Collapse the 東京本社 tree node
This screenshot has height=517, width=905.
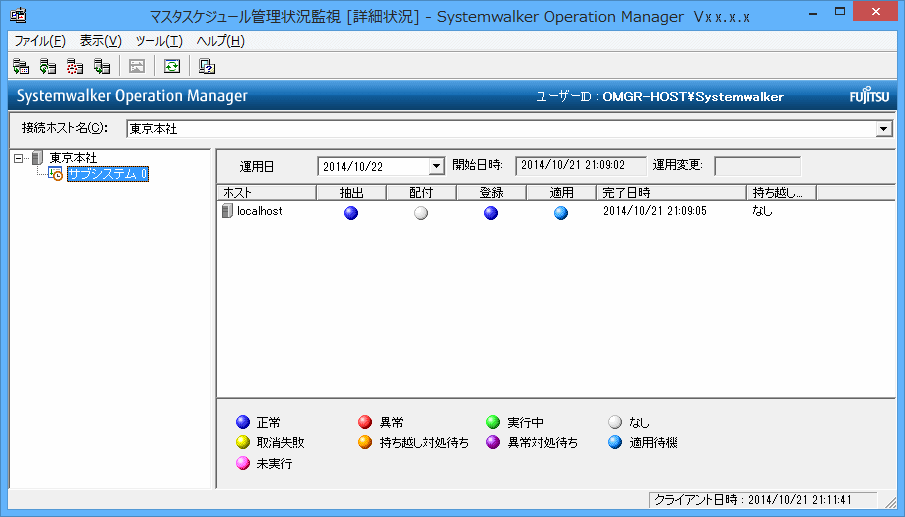[18, 158]
